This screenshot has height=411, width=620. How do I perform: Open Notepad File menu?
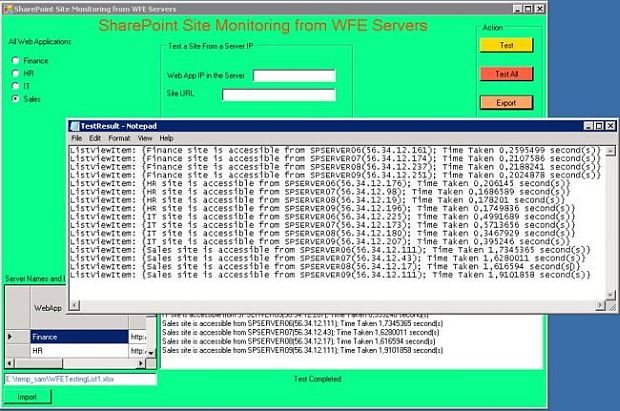pos(77,138)
